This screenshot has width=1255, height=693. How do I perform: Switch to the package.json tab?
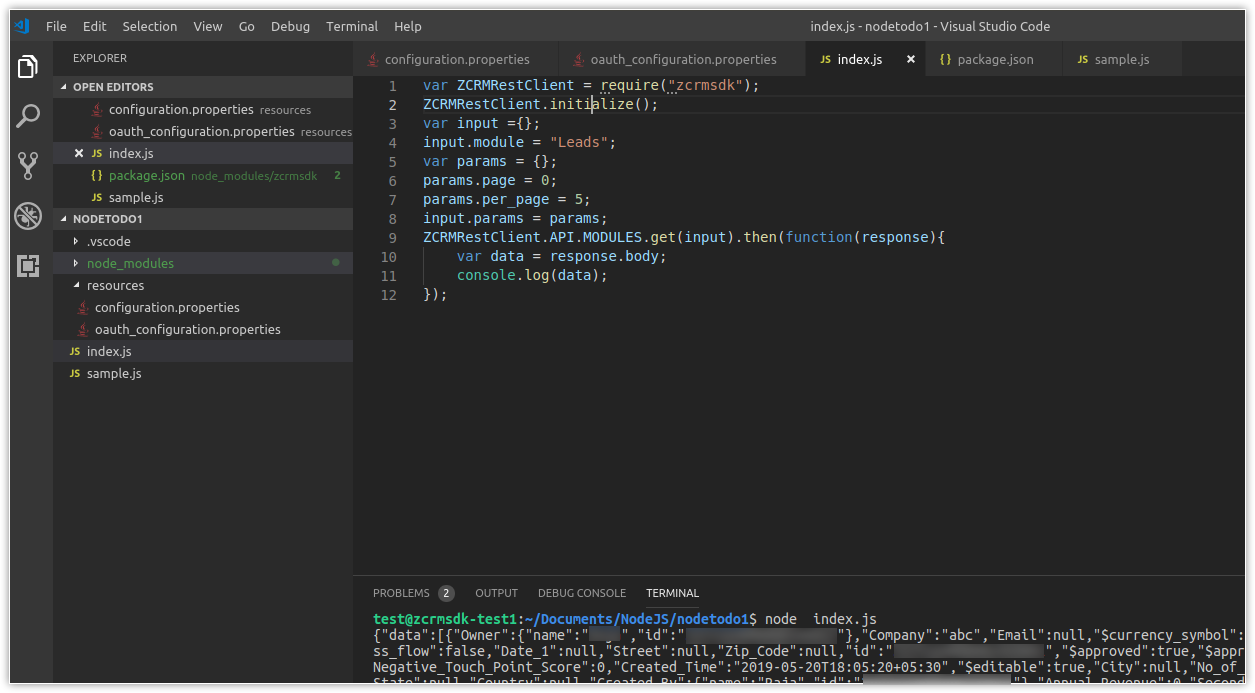pos(994,60)
